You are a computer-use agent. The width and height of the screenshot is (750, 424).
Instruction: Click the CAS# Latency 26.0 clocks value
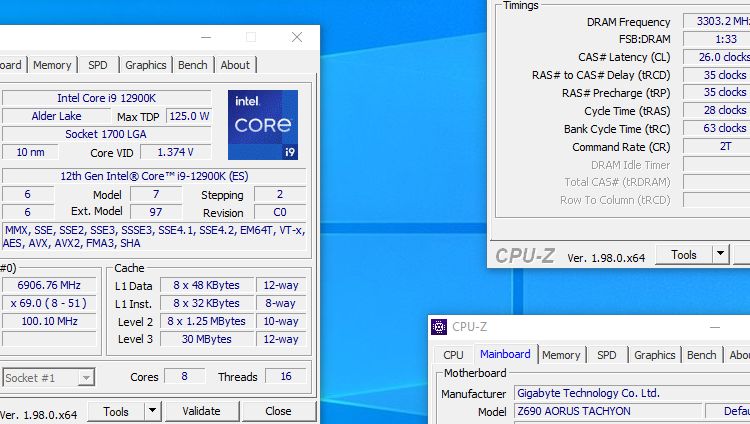click(717, 57)
